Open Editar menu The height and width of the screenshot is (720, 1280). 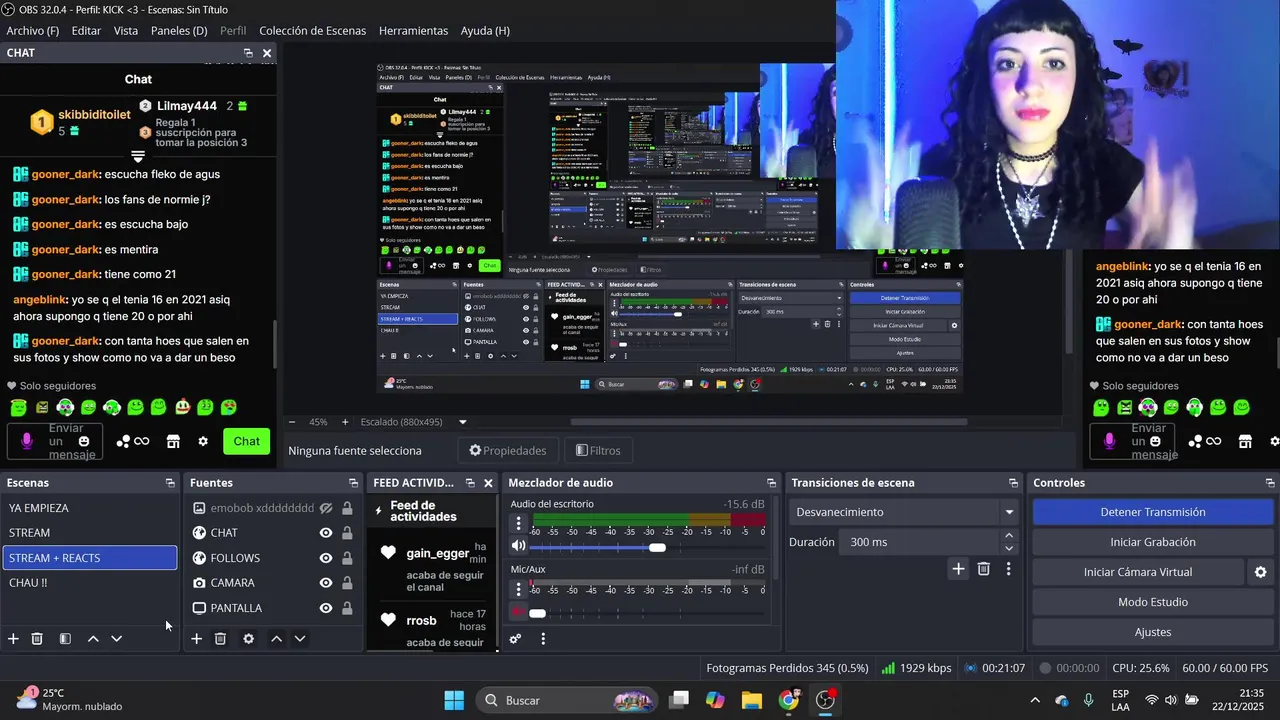(x=86, y=30)
